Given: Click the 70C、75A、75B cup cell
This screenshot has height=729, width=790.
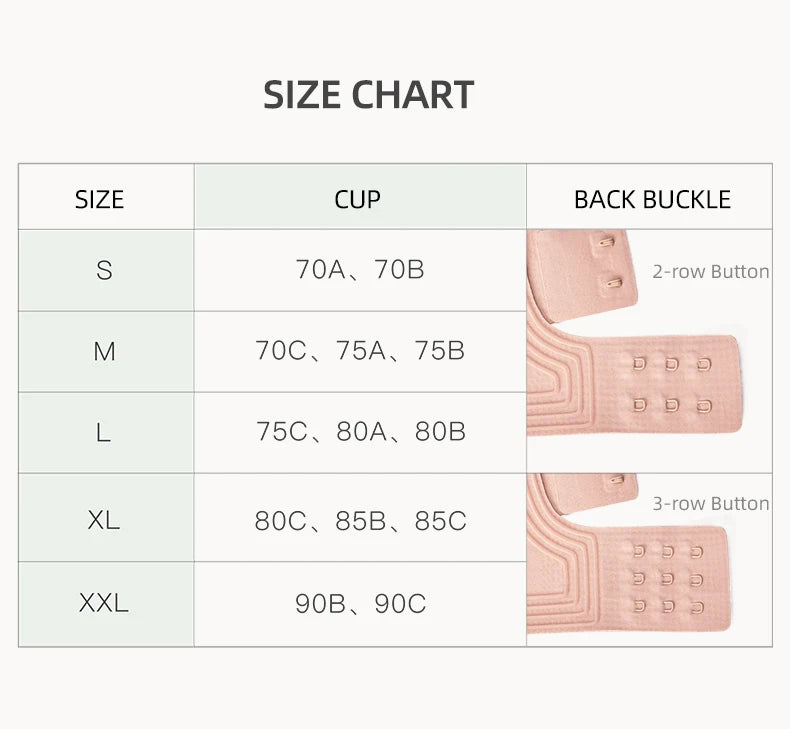Looking at the screenshot, I should click(x=360, y=352).
